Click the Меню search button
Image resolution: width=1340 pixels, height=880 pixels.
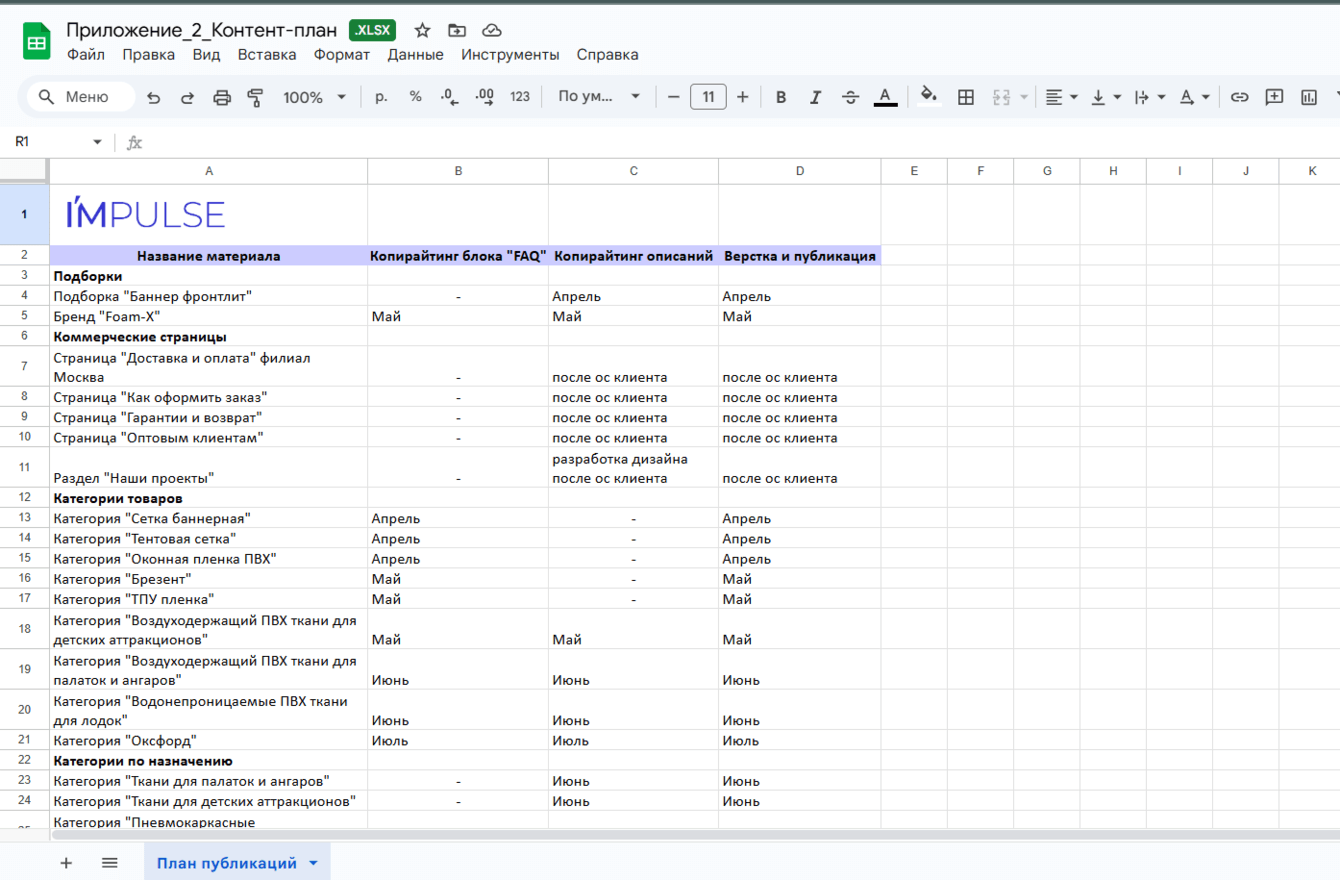(x=75, y=97)
